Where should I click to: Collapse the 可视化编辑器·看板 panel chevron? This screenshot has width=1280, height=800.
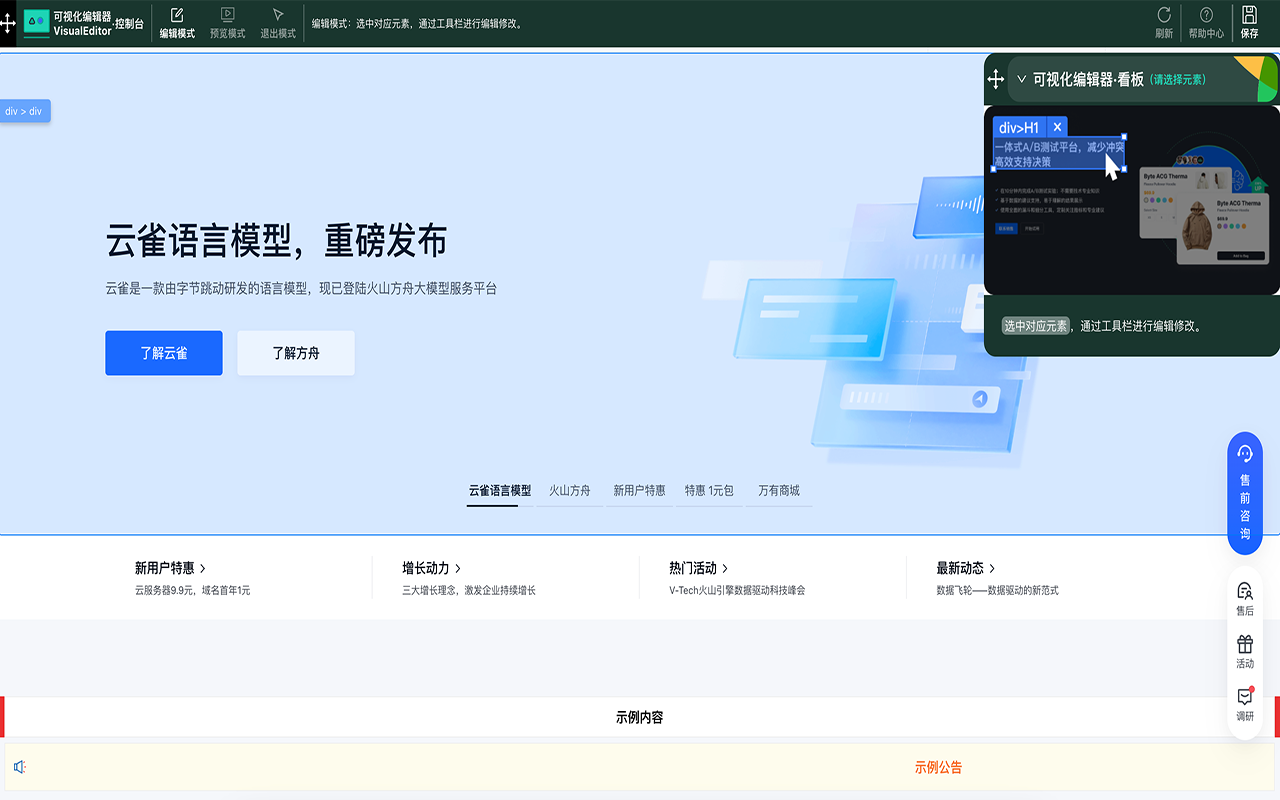tap(1021, 77)
